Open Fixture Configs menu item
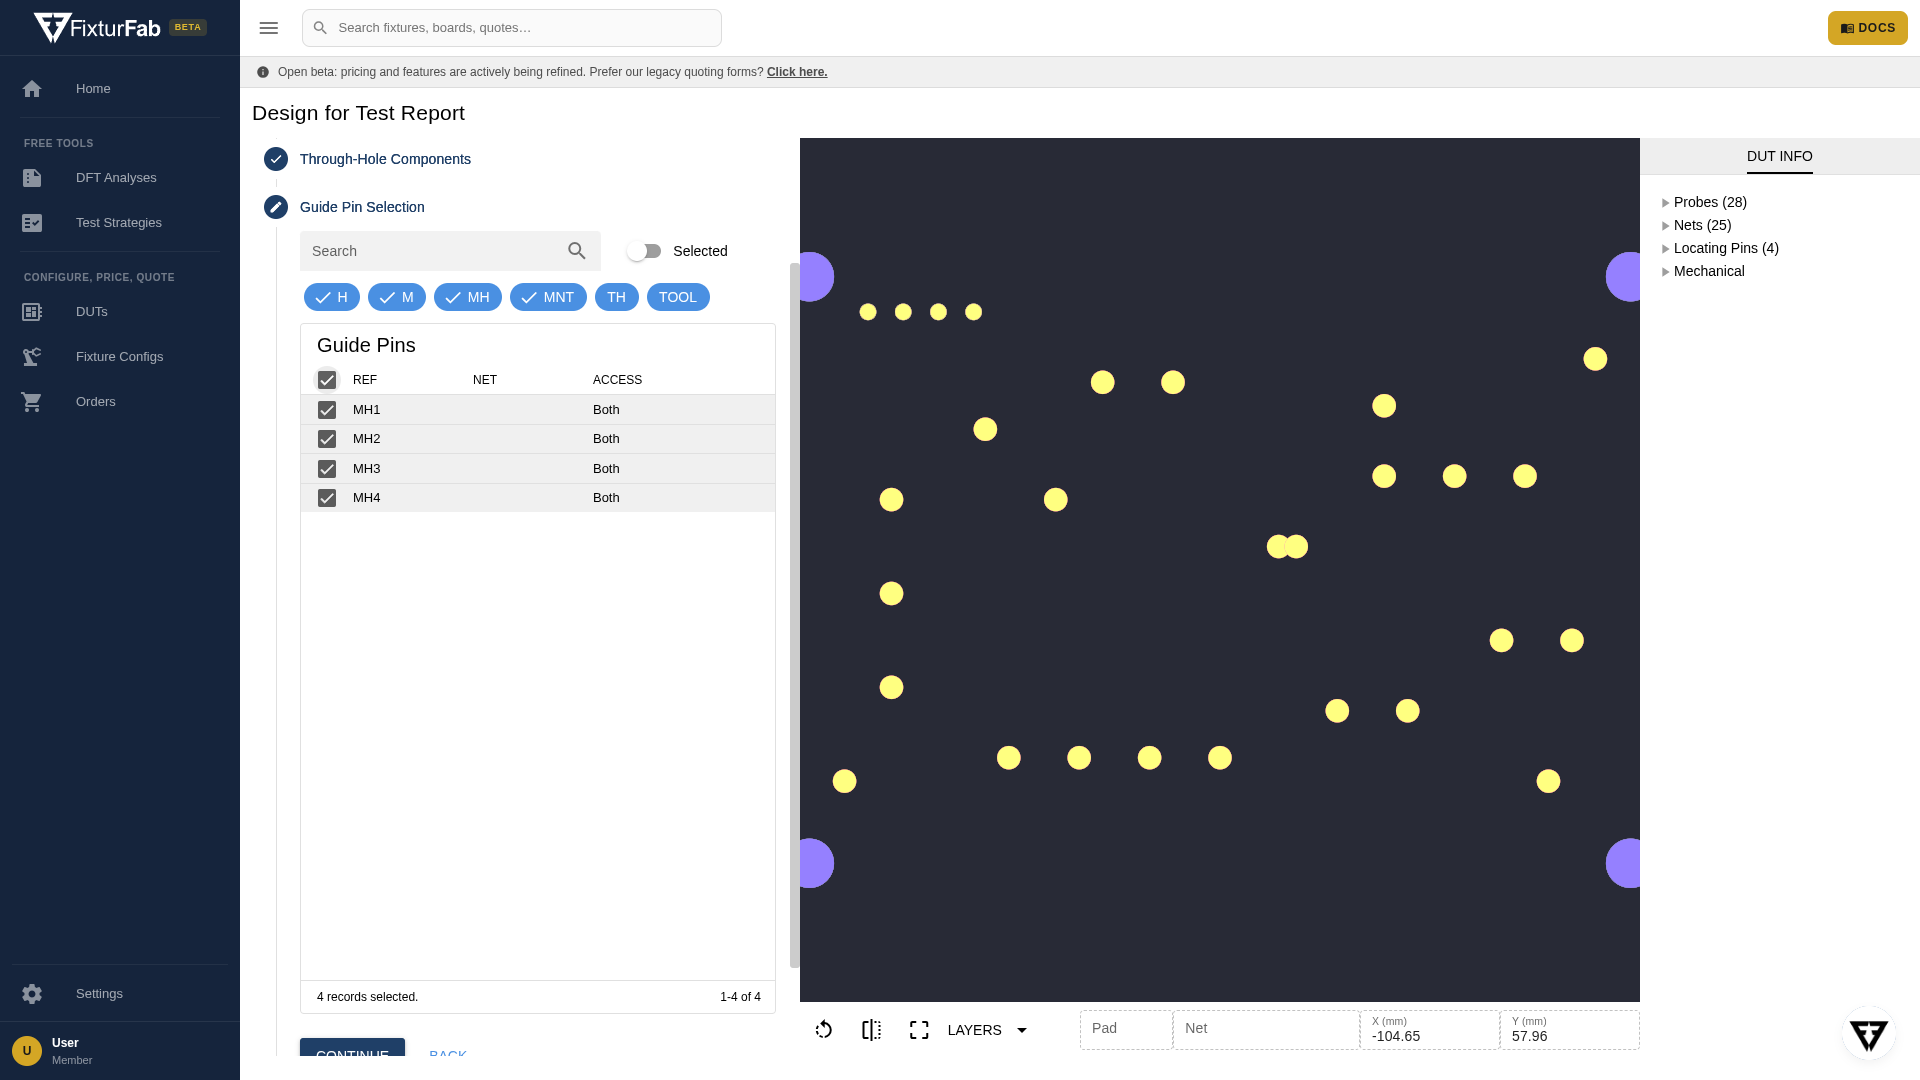 pos(120,357)
